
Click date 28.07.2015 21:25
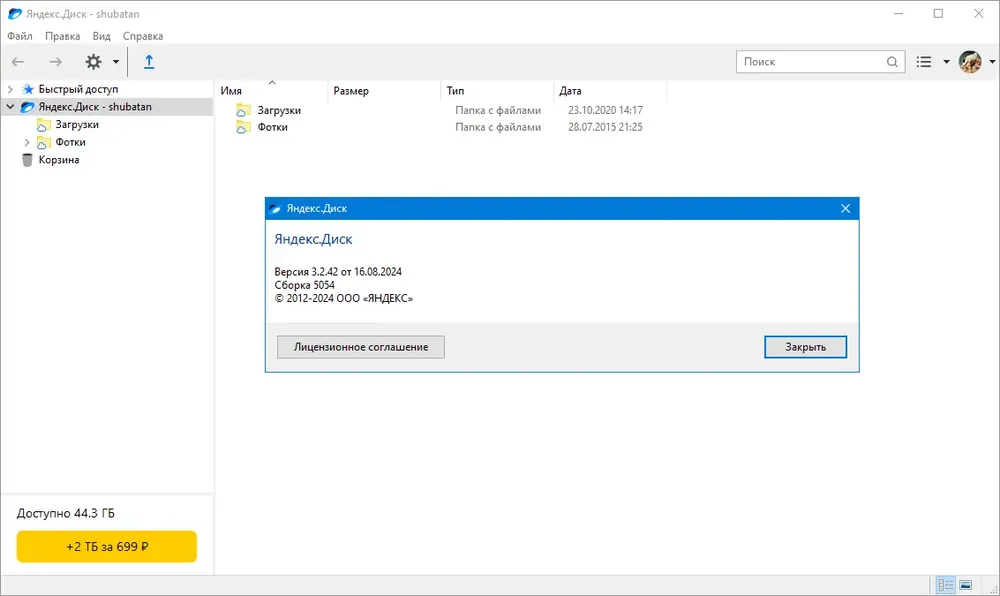click(605, 127)
